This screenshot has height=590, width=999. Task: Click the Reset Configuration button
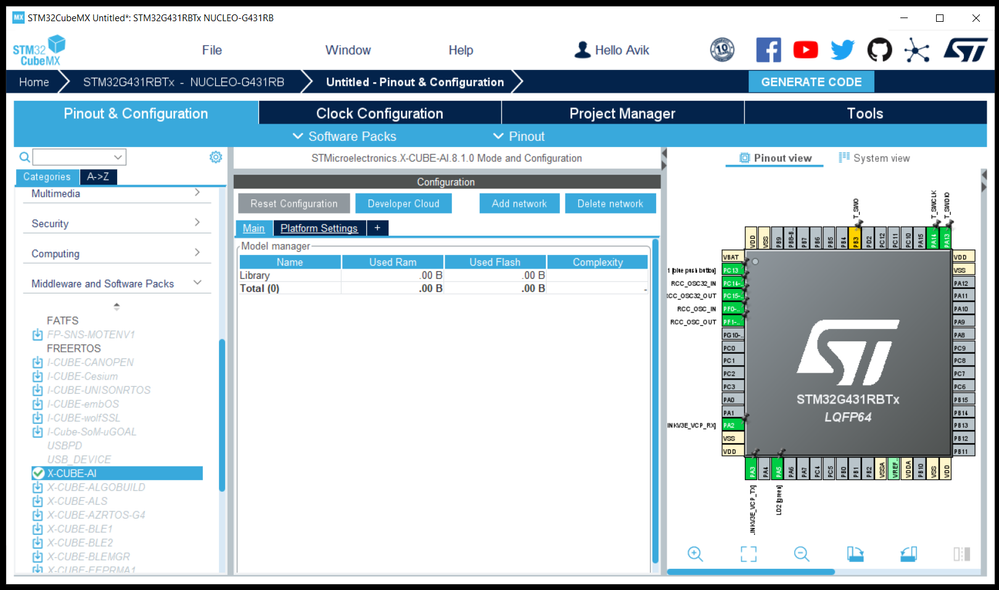pos(294,204)
